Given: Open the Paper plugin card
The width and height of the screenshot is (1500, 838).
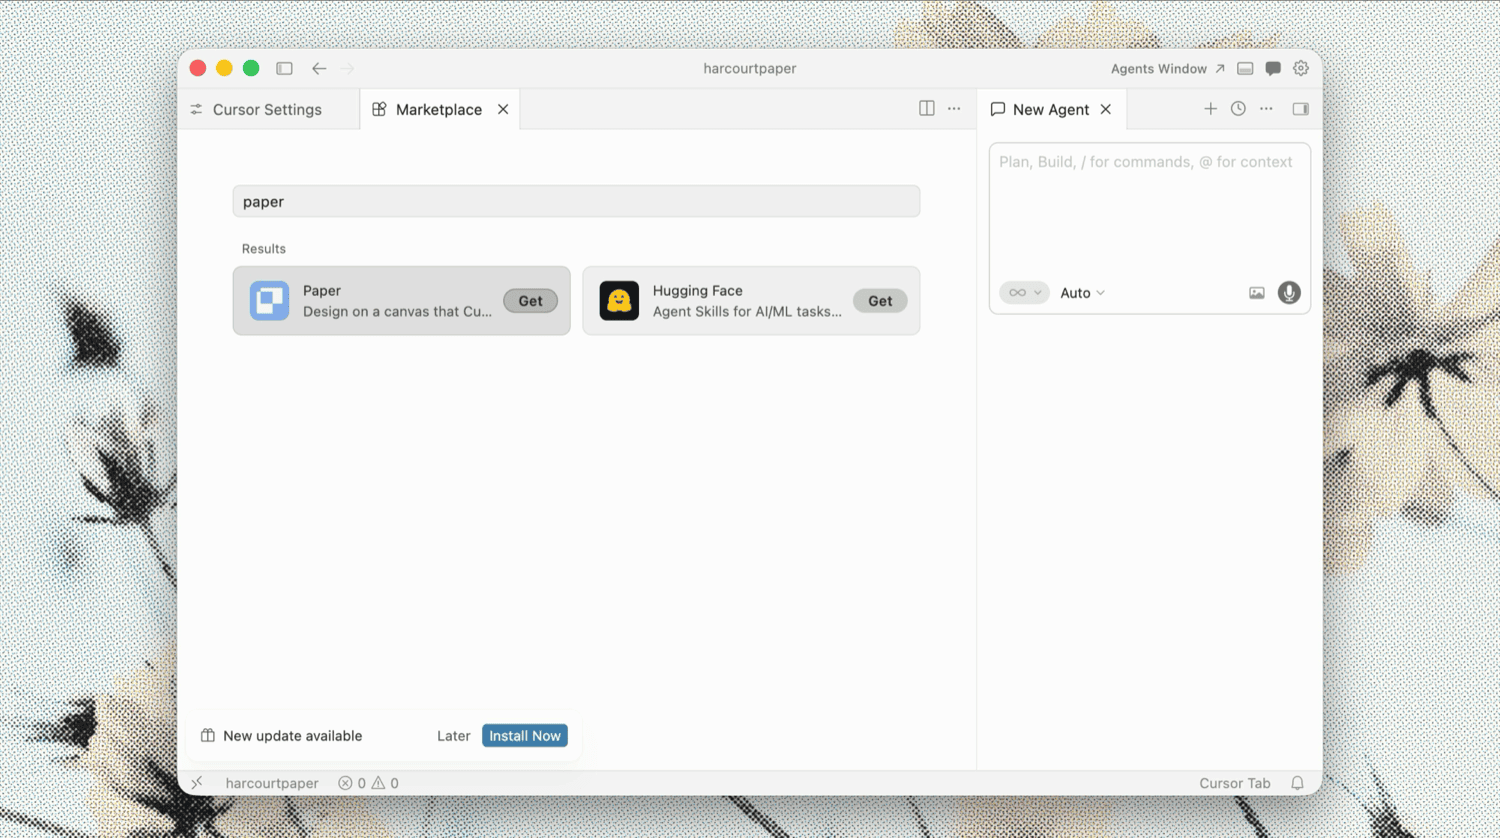Looking at the screenshot, I should pyautogui.click(x=401, y=300).
